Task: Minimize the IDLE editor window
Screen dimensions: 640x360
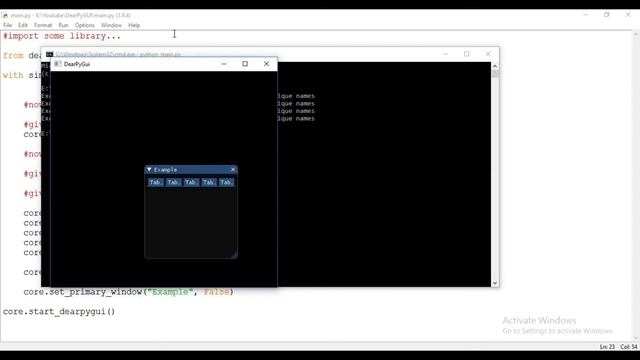Action: (586, 15)
